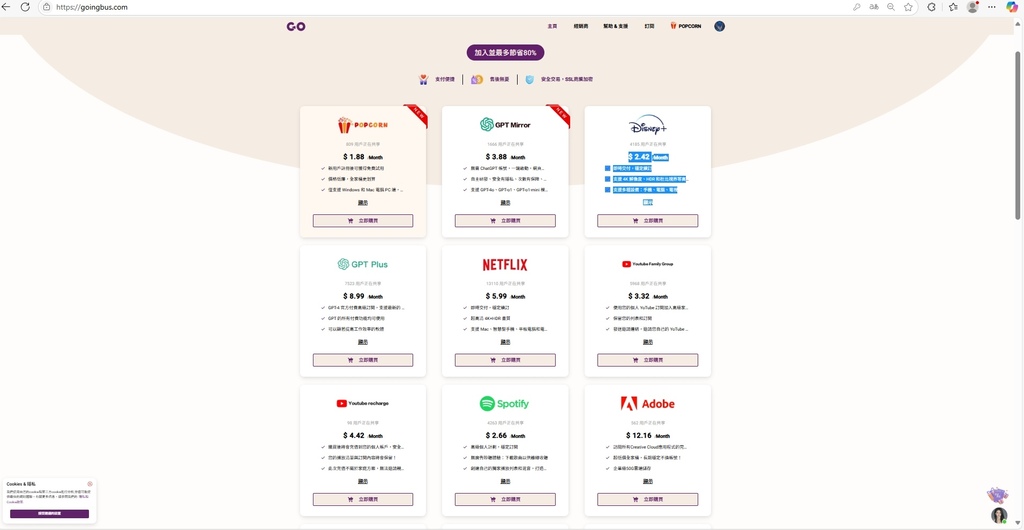Click buy-now button on GPT Plus card

(x=362, y=360)
